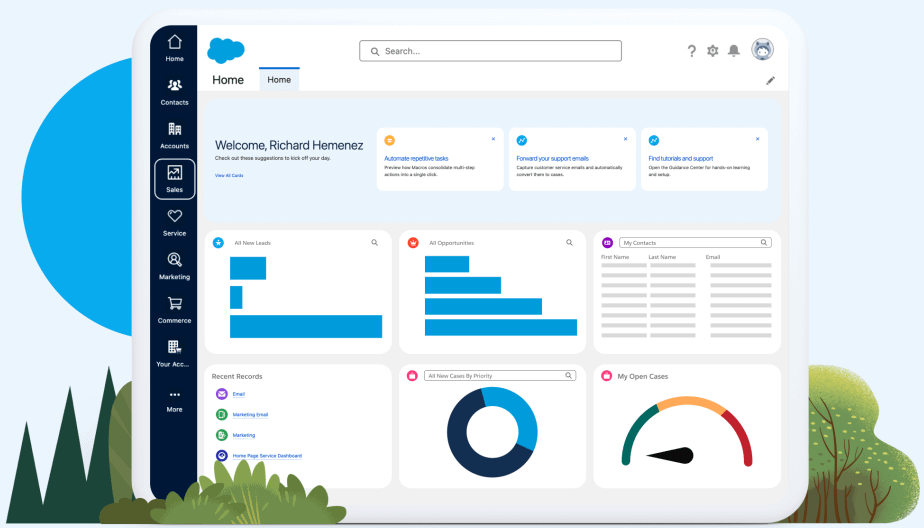924x528 pixels.
Task: Click the Salesforce cloud logo
Action: 226,51
